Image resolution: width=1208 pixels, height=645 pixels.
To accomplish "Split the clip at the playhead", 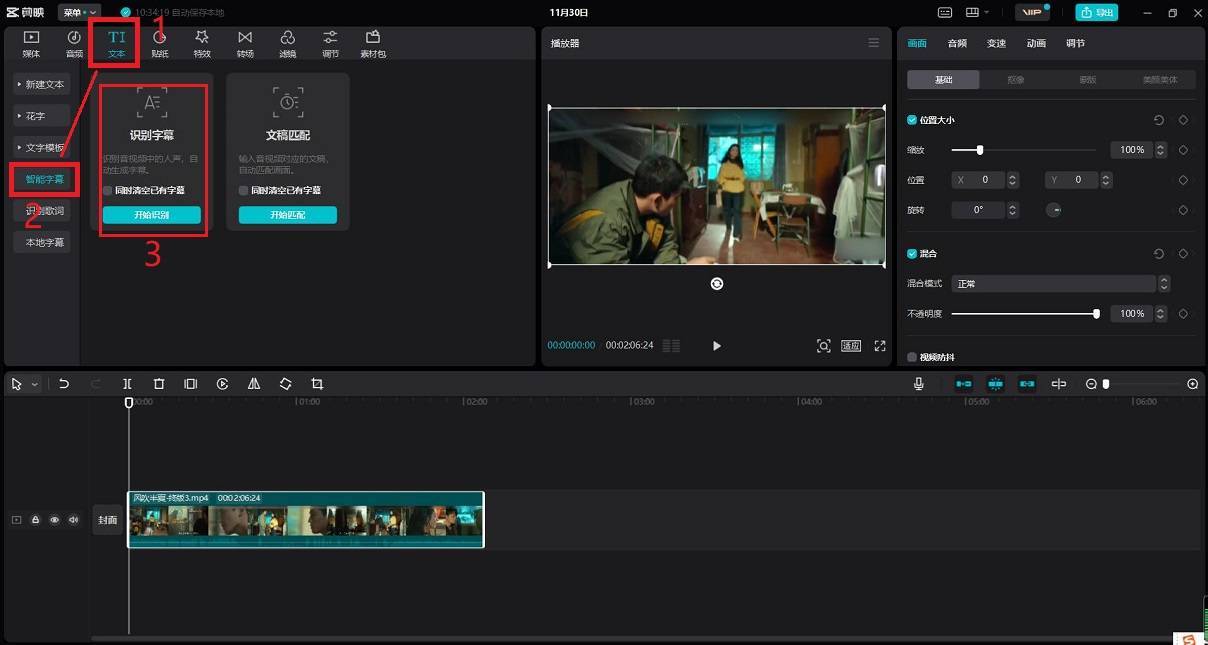I will pyautogui.click(x=127, y=384).
